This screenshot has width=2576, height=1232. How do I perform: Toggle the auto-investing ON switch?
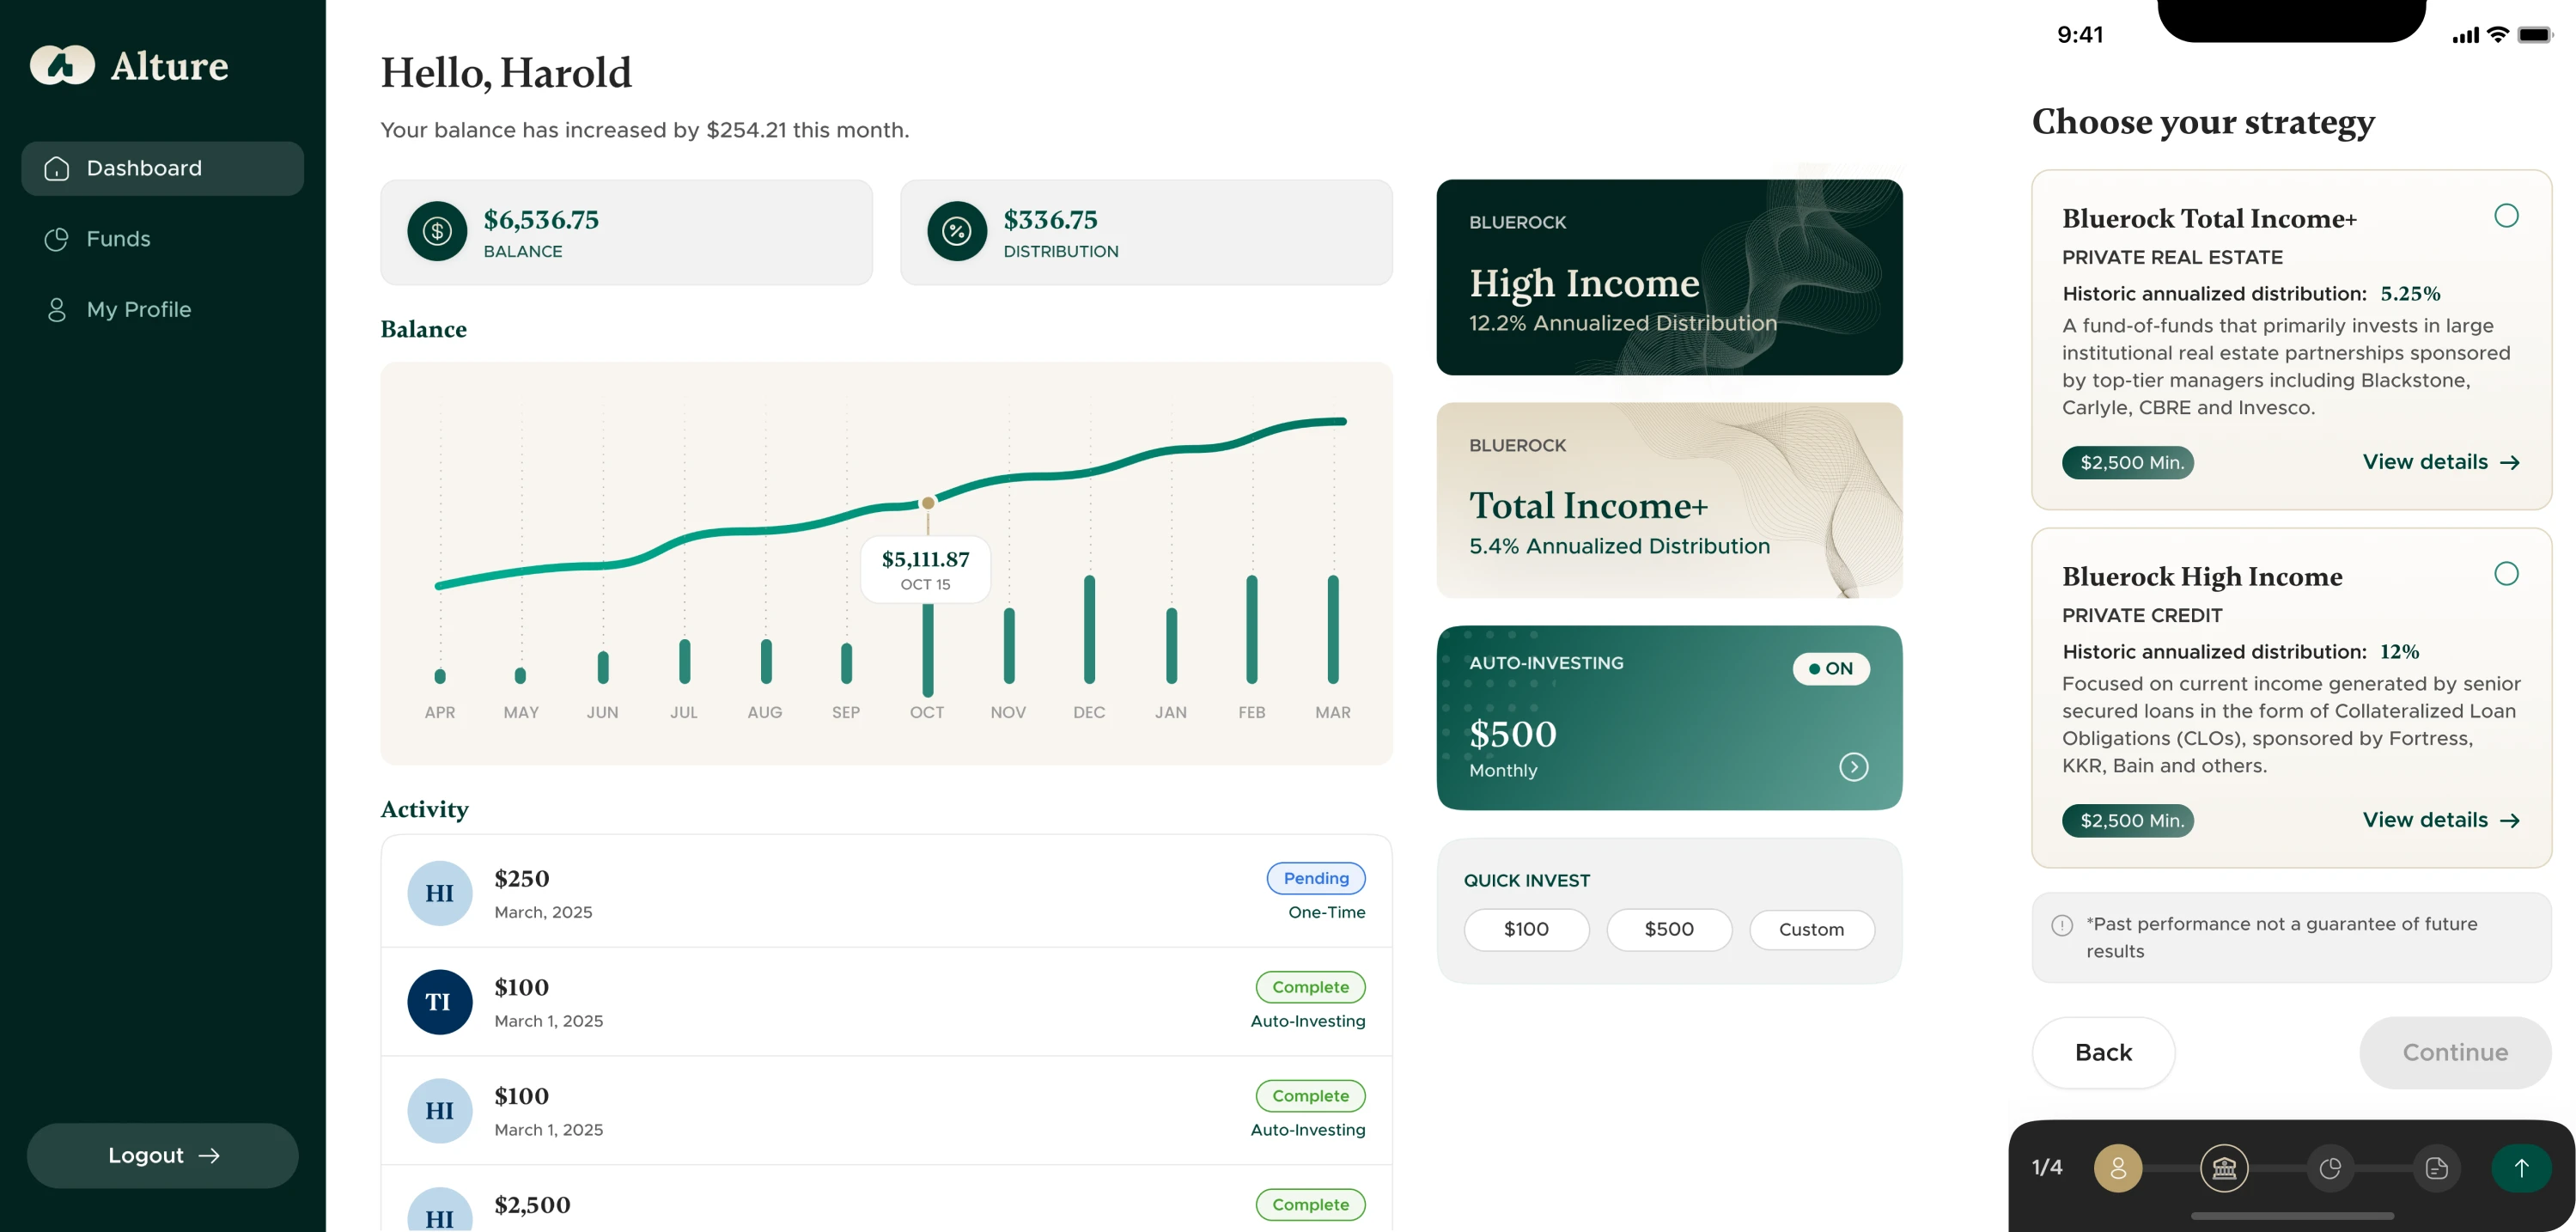point(1831,669)
